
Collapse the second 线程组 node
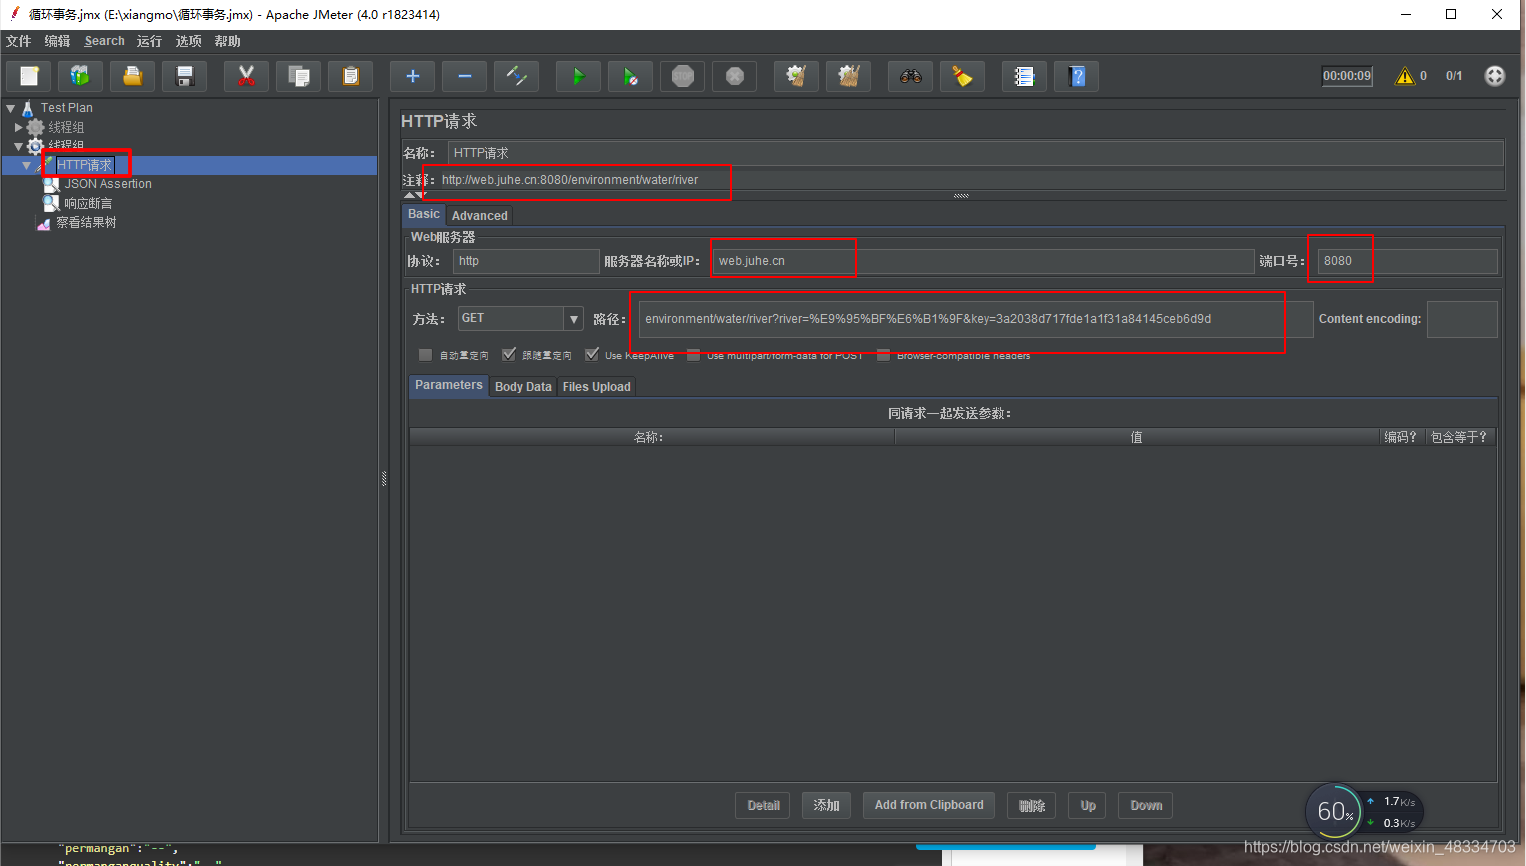18,146
